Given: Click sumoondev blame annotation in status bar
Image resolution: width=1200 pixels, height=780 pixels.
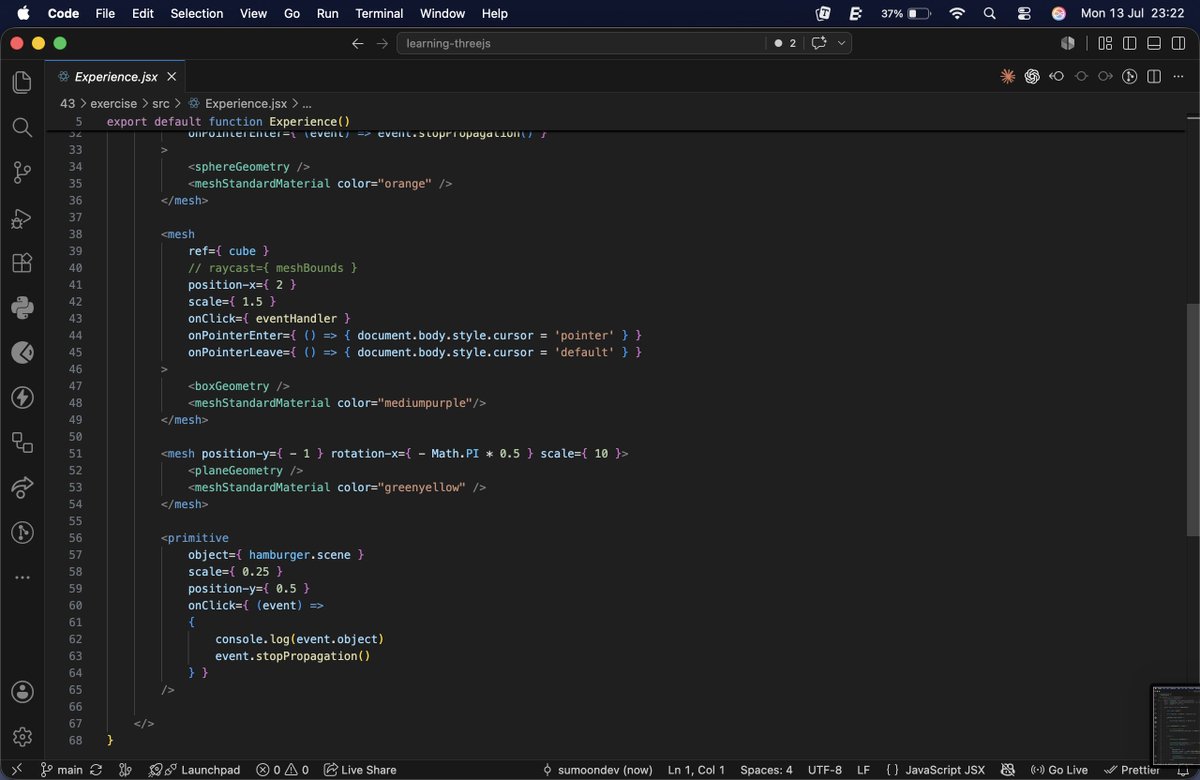Looking at the screenshot, I should [598, 770].
